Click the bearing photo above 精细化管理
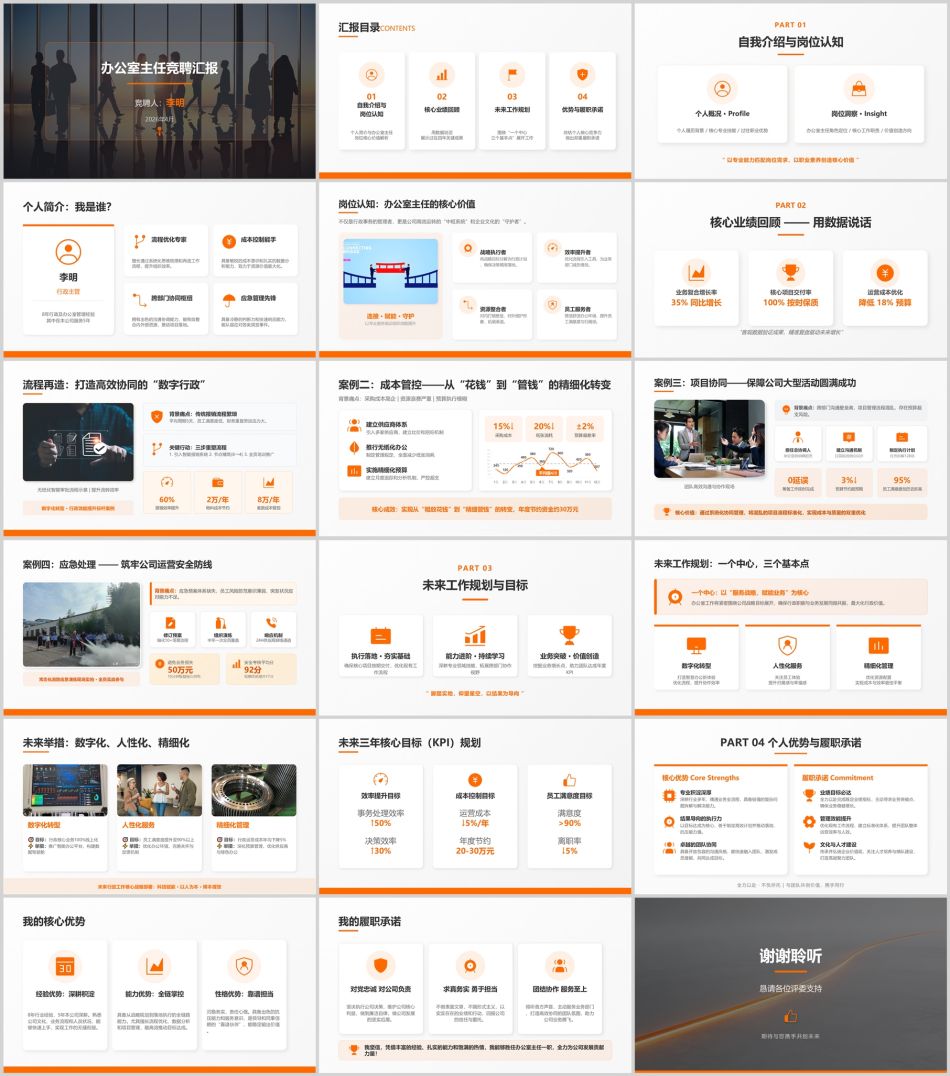Viewport: 950px width, 1076px height. click(253, 790)
